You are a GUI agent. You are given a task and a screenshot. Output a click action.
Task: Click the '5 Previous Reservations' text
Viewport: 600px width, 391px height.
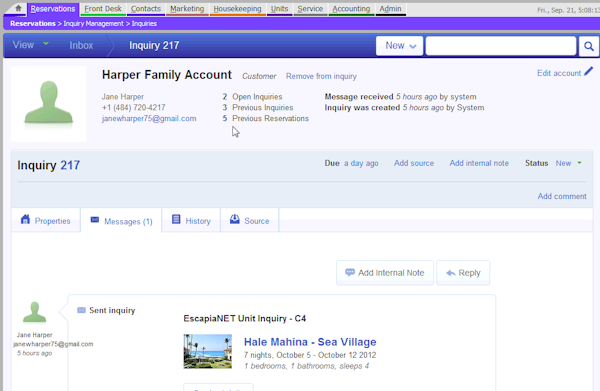pos(266,119)
